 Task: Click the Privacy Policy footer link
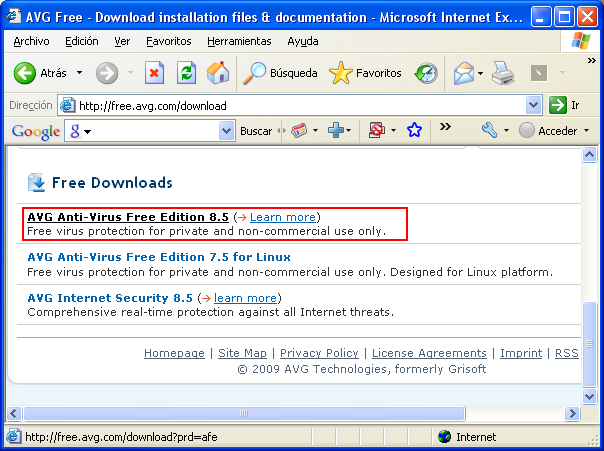pyautogui.click(x=319, y=353)
